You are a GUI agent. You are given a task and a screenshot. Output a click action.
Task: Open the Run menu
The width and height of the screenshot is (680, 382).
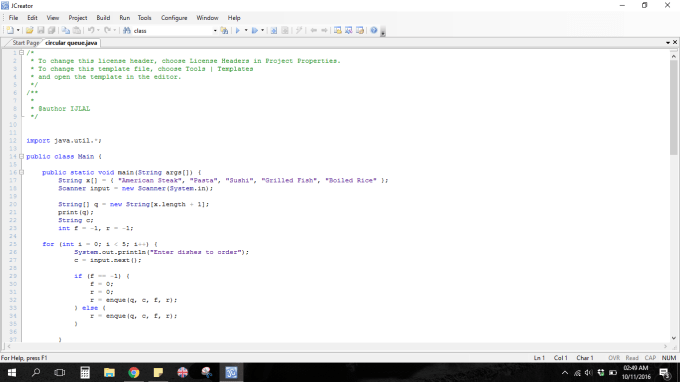point(124,18)
